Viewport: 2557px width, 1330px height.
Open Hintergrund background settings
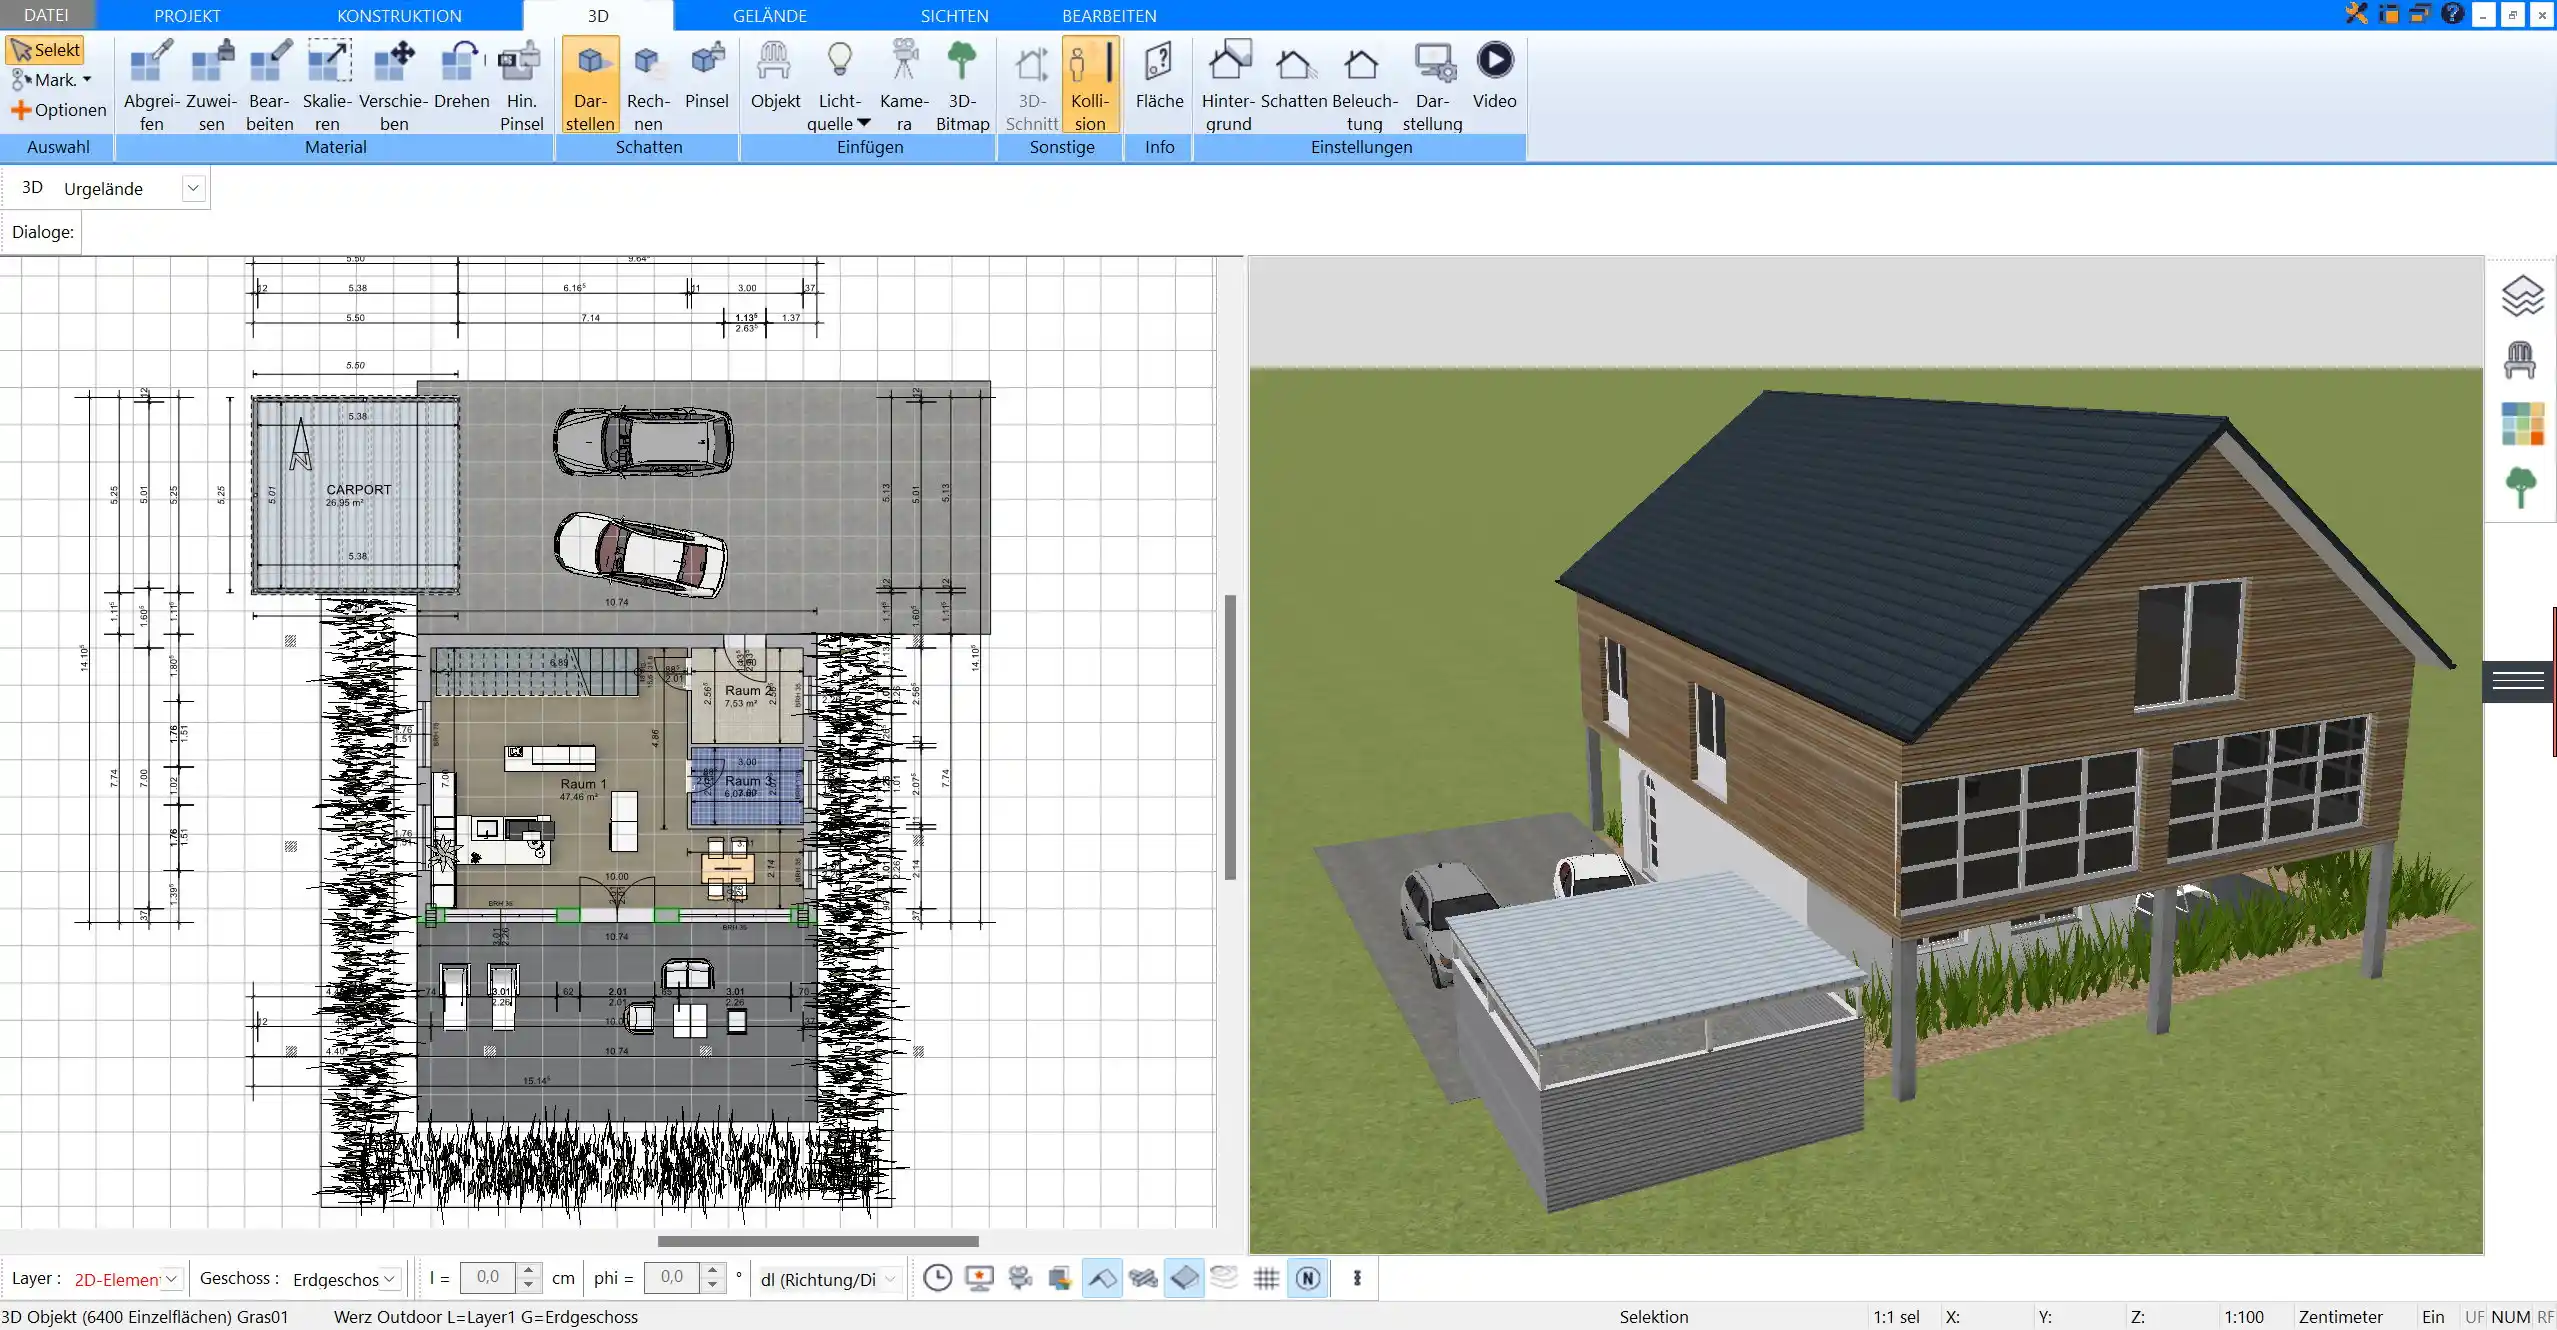(x=1228, y=85)
